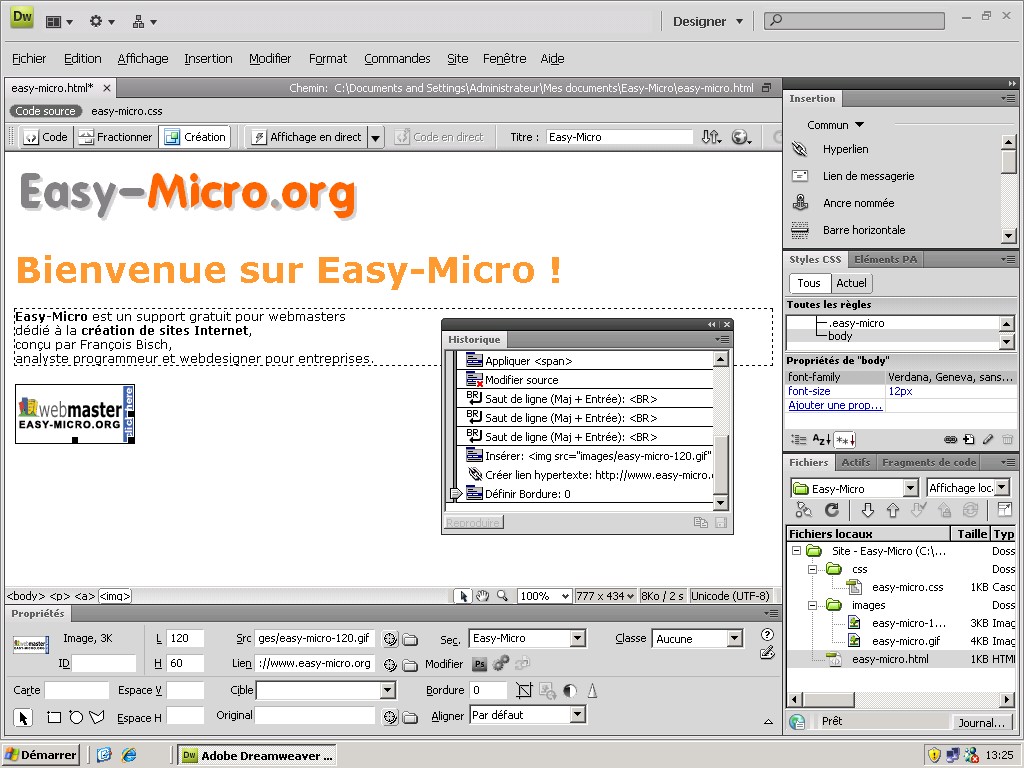
Task: Switch to Eléments PA tab
Action: point(885,259)
